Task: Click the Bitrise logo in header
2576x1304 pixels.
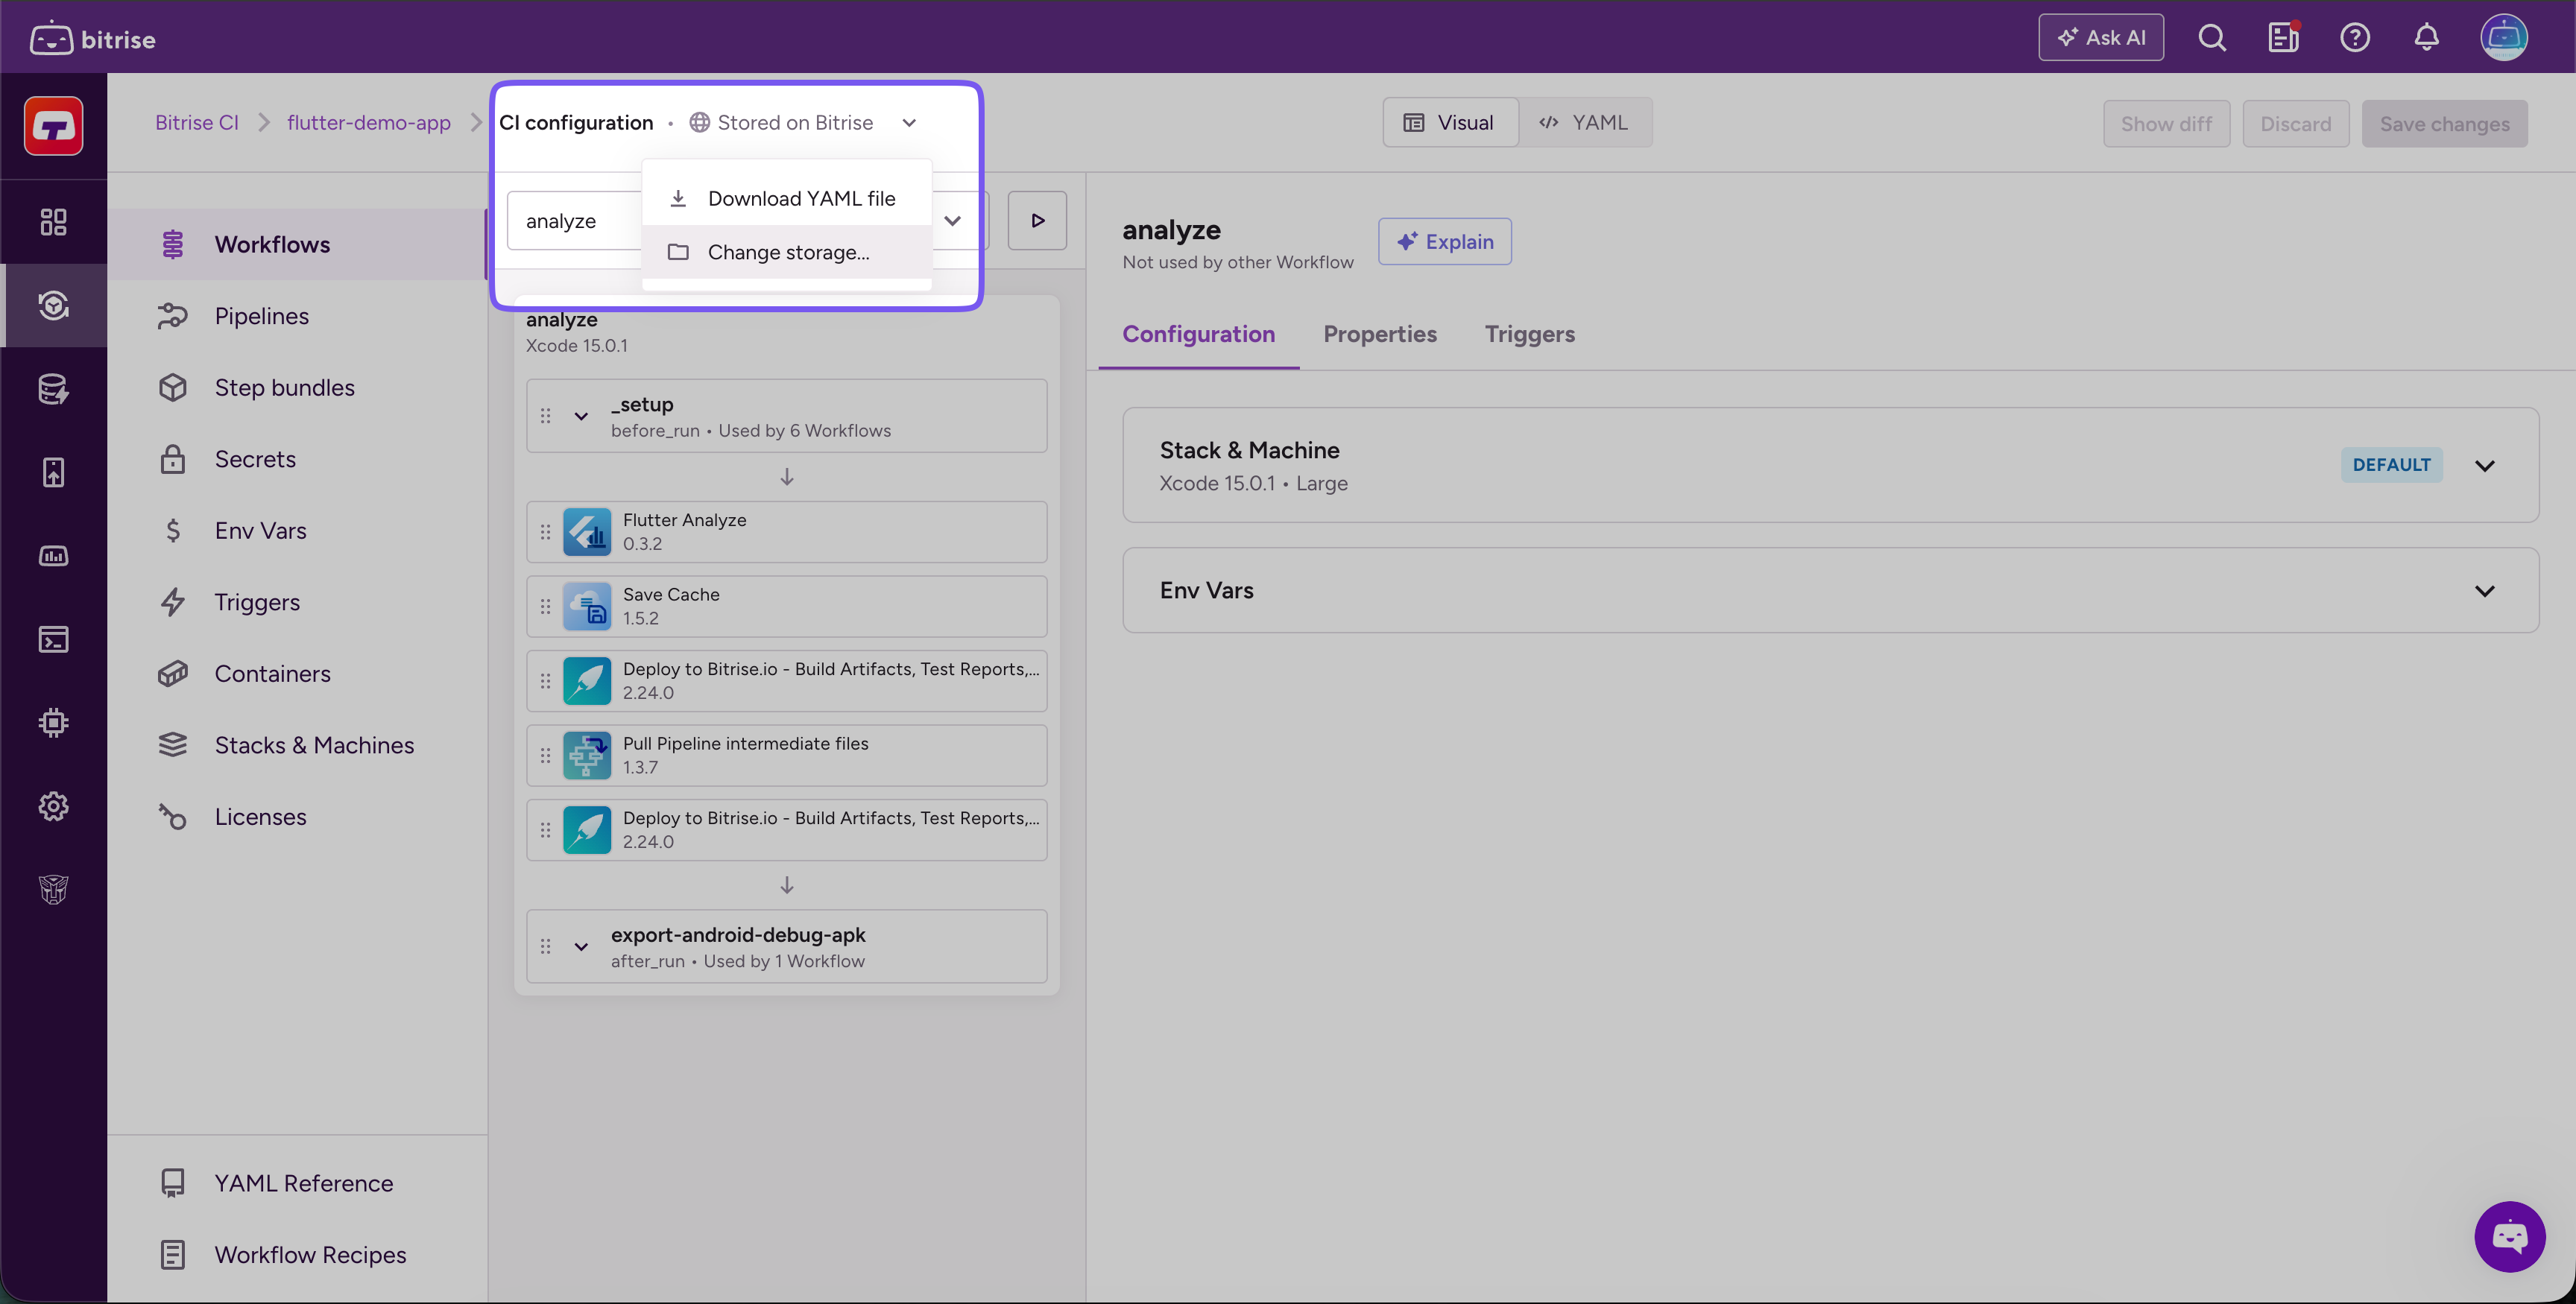Action: point(93,38)
